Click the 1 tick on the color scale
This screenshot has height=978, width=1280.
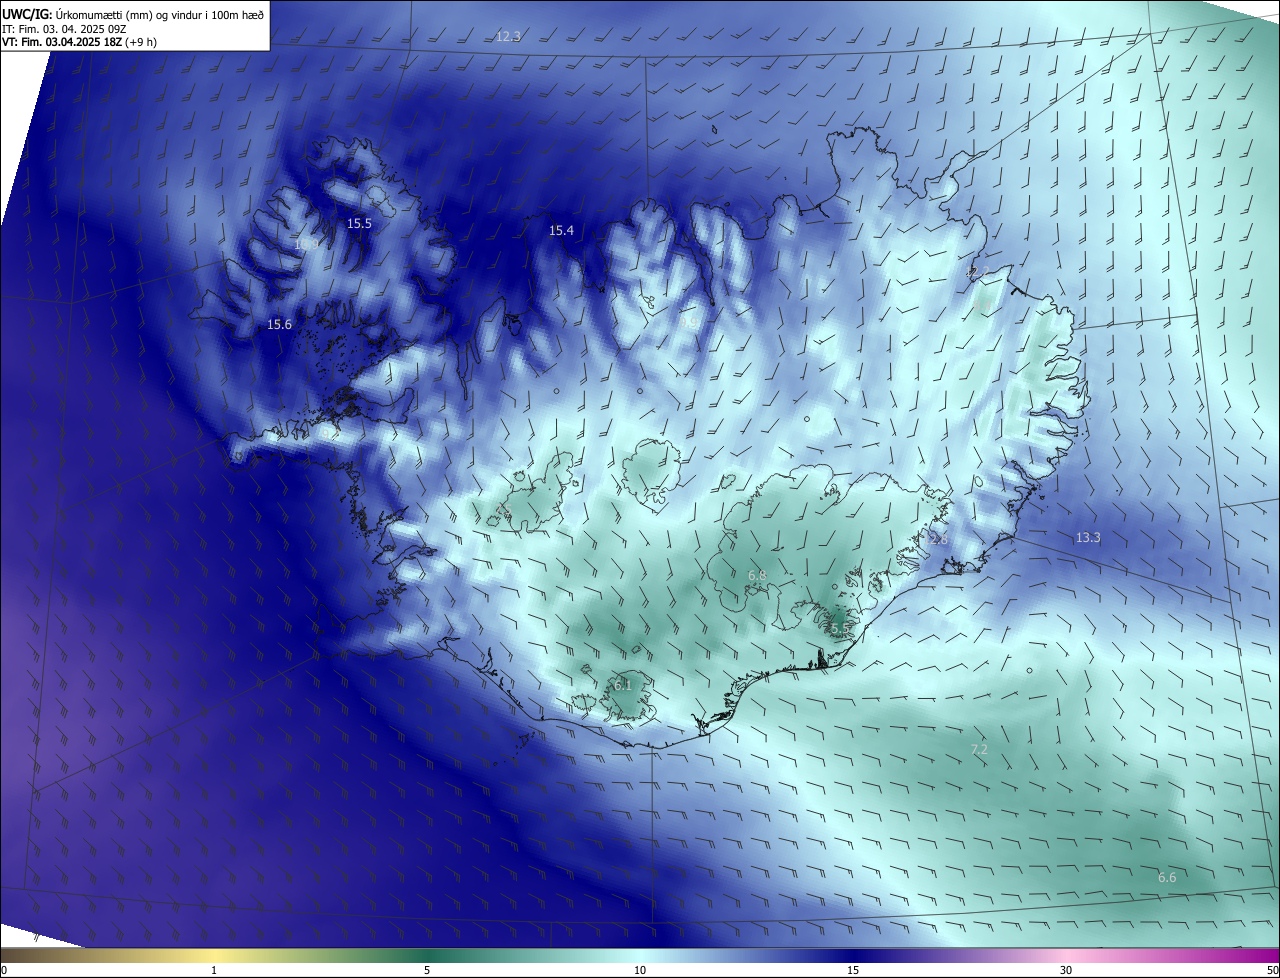[x=214, y=970]
